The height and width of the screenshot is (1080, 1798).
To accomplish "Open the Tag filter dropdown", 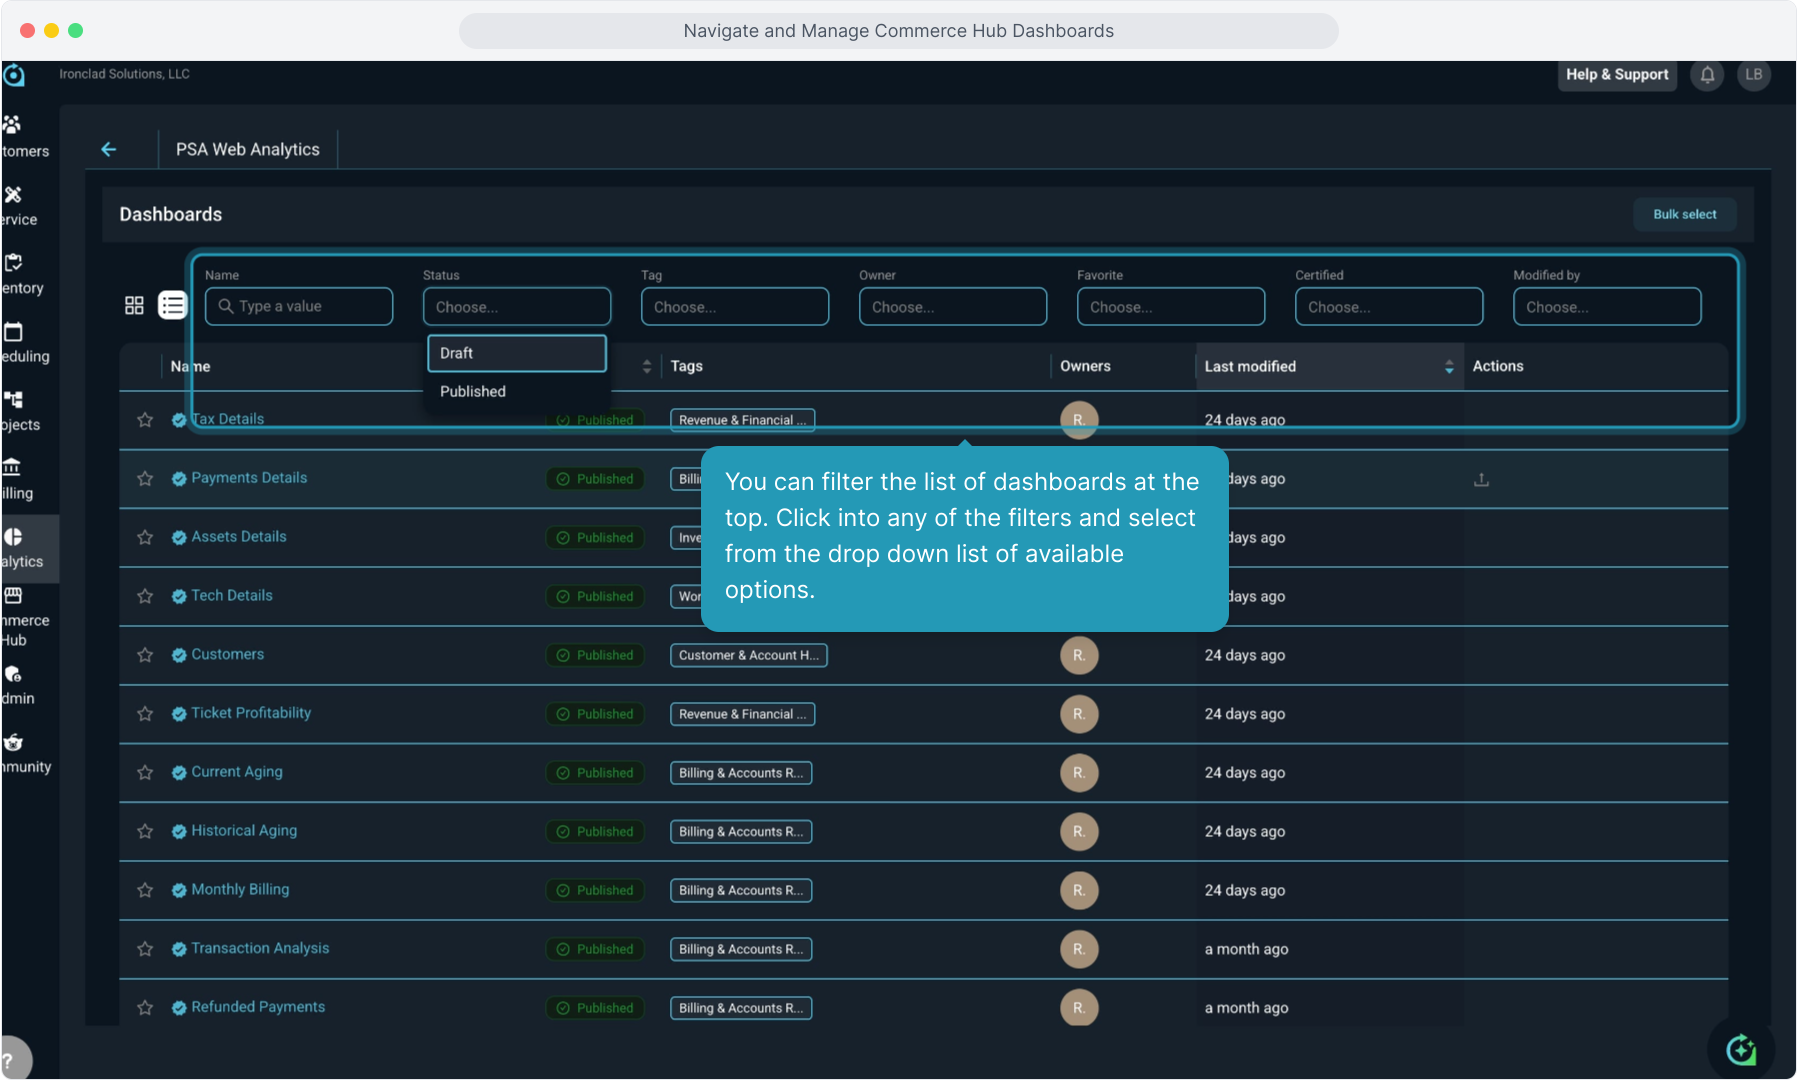I will [x=734, y=307].
